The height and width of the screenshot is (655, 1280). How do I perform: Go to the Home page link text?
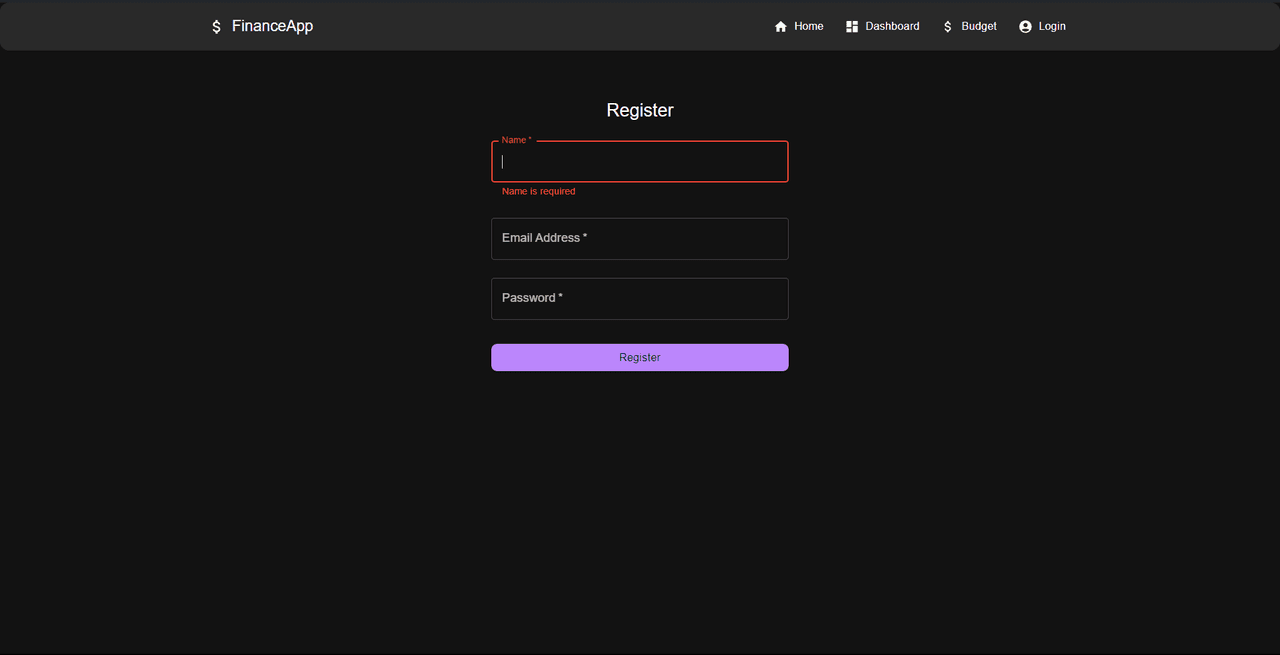click(809, 26)
